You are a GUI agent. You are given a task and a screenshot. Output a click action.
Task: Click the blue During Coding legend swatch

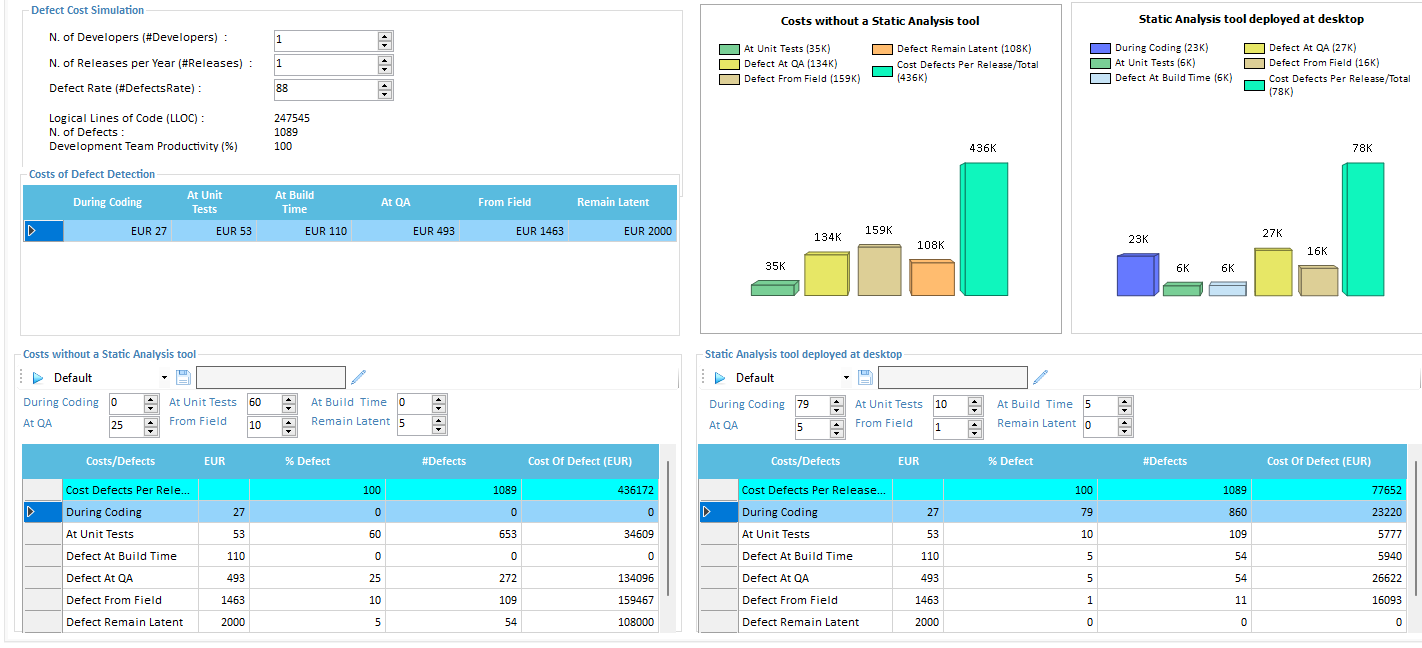pyautogui.click(x=1100, y=48)
